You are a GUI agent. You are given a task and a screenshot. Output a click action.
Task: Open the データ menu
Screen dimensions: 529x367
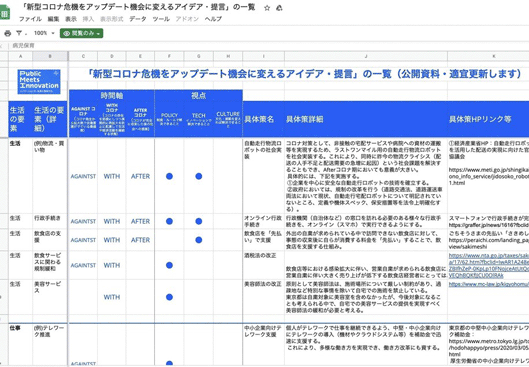(x=138, y=19)
